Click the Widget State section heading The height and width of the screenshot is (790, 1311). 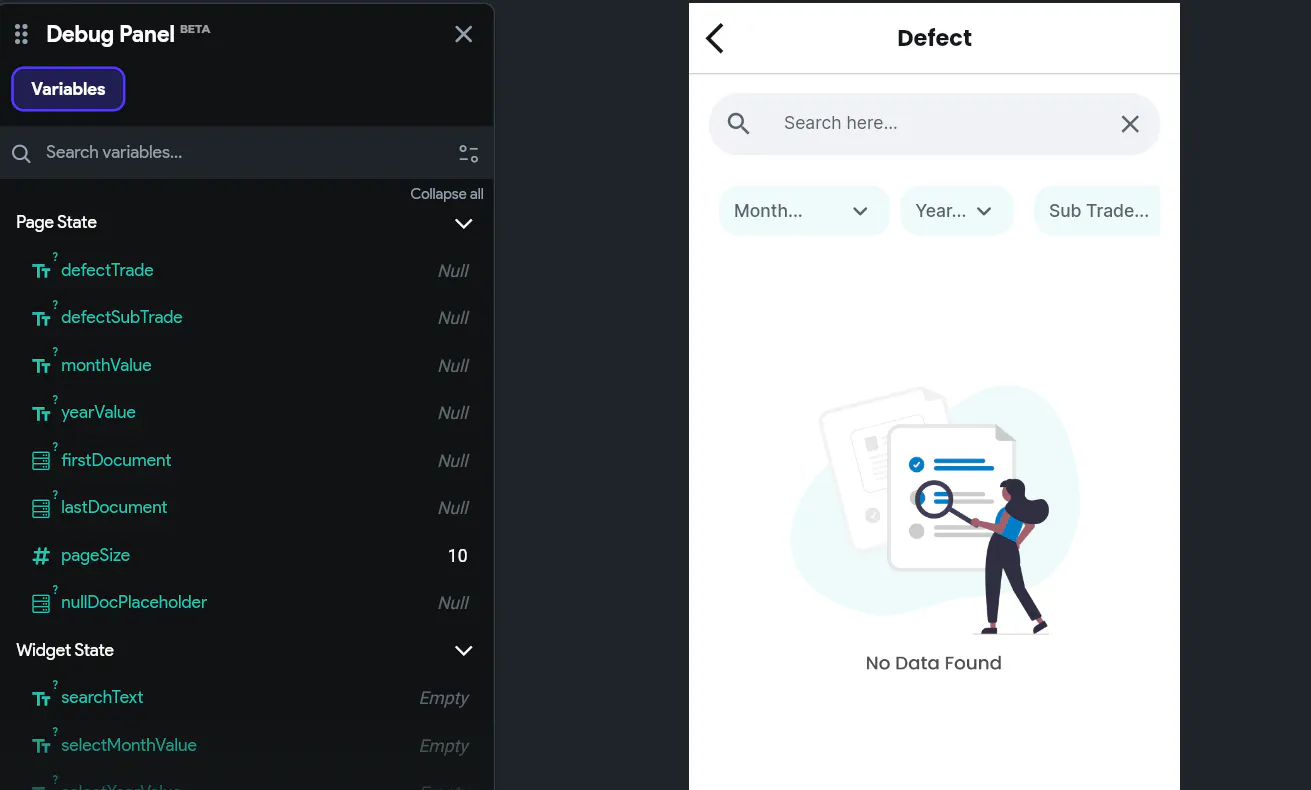tap(65, 650)
